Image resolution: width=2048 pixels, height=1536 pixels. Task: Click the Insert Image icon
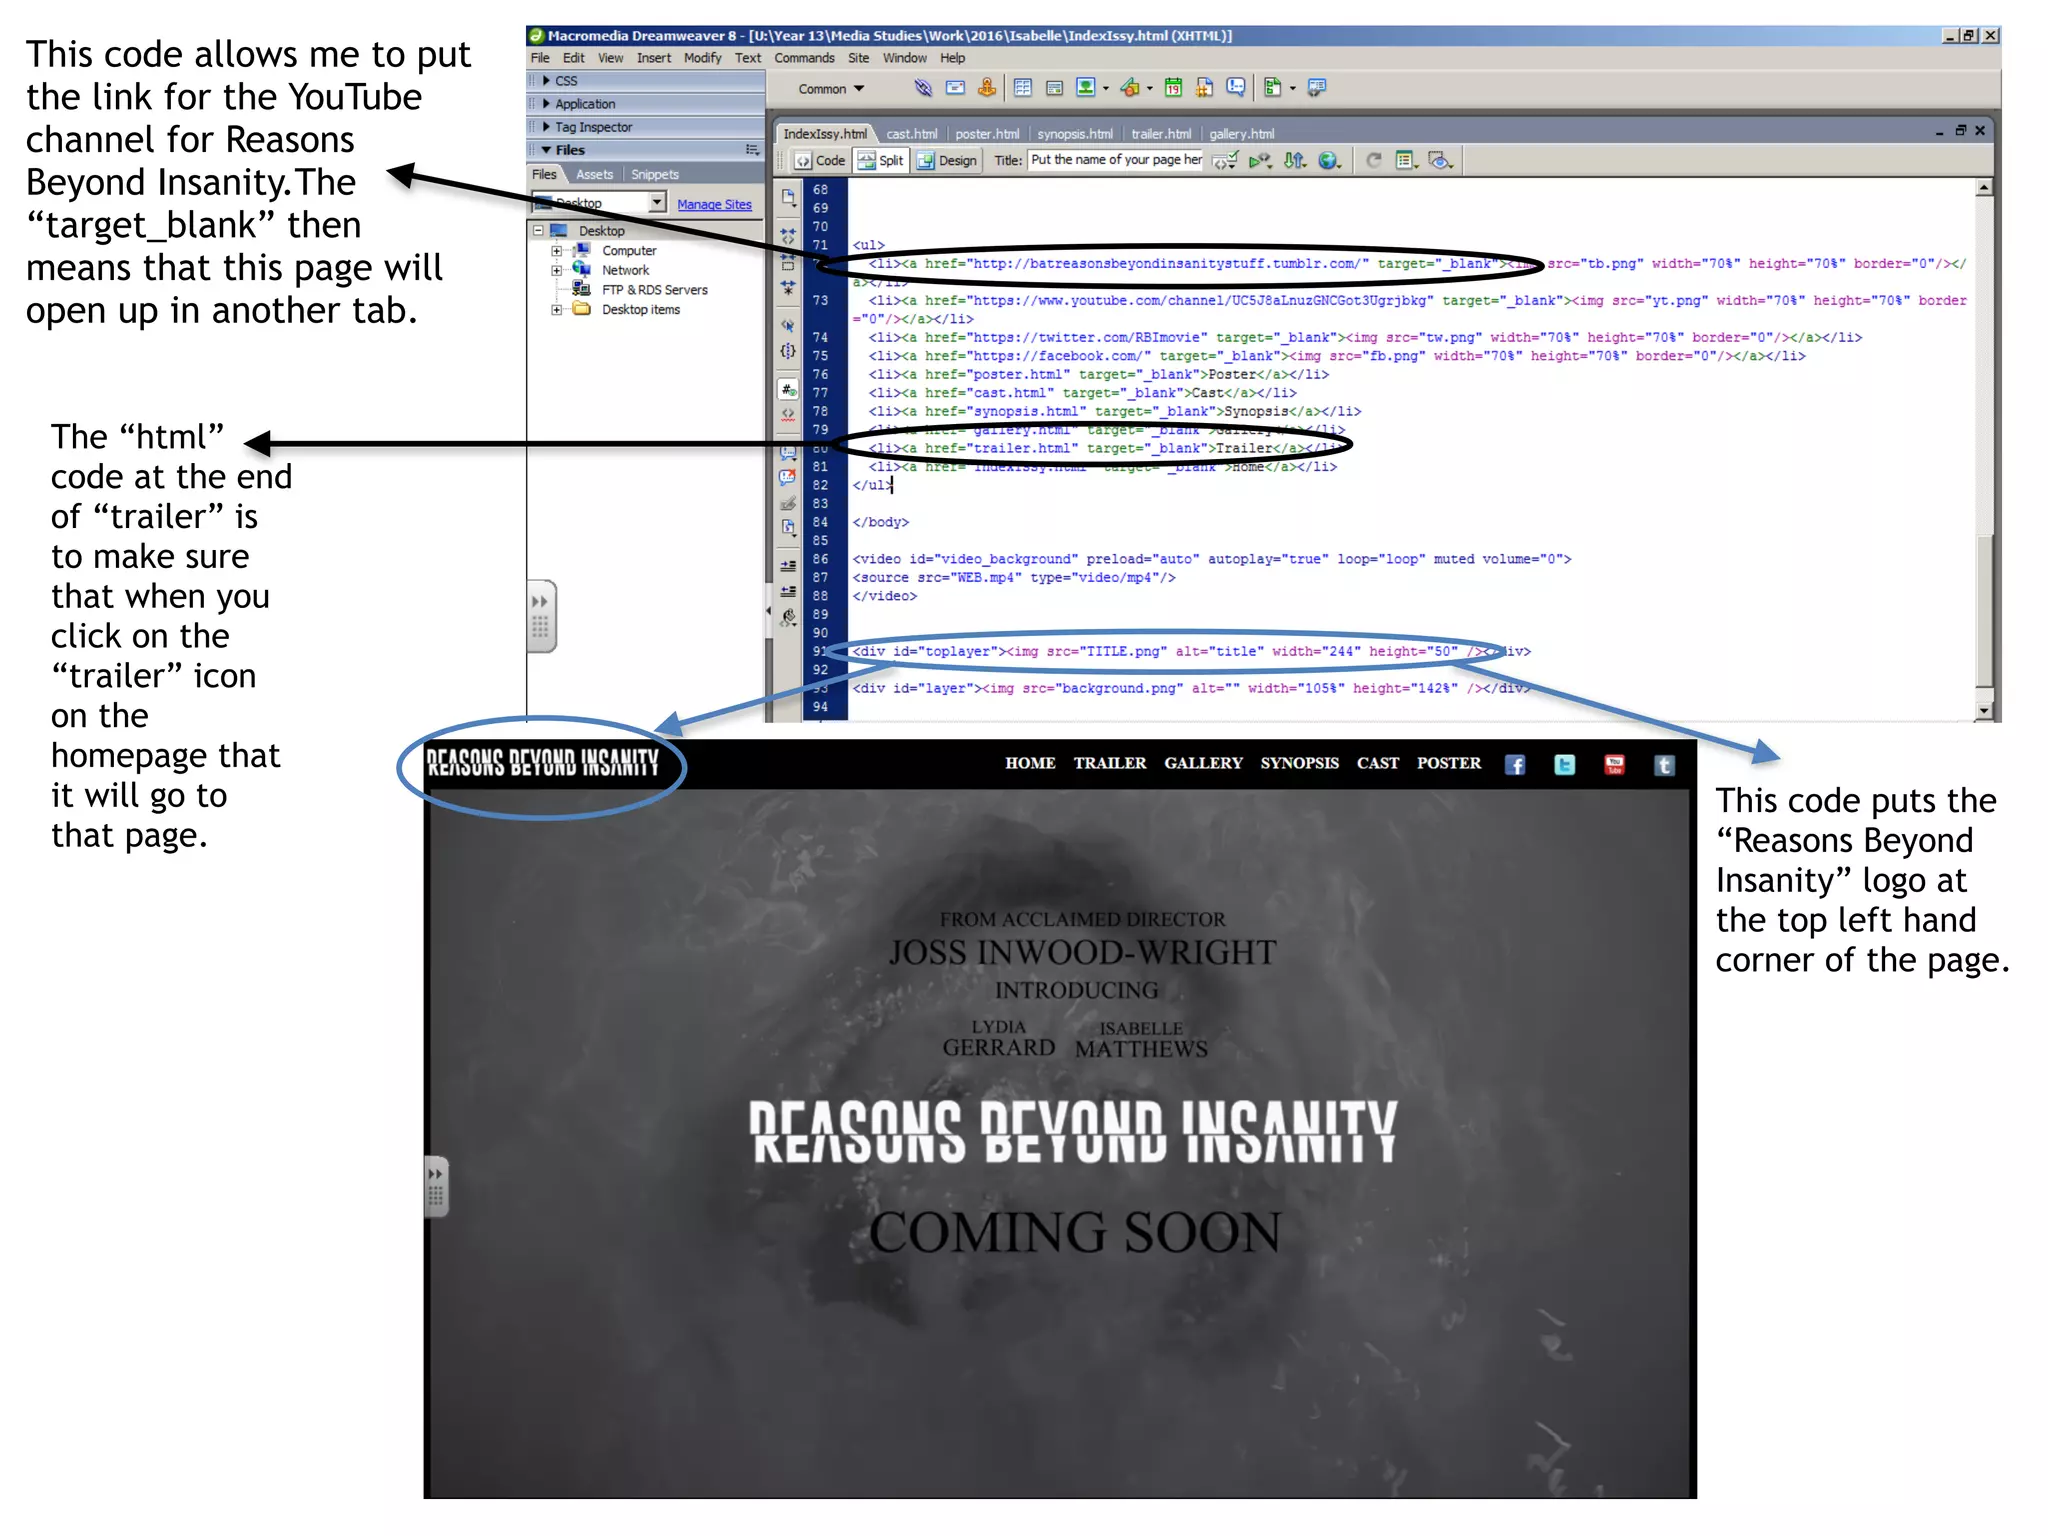(1085, 88)
